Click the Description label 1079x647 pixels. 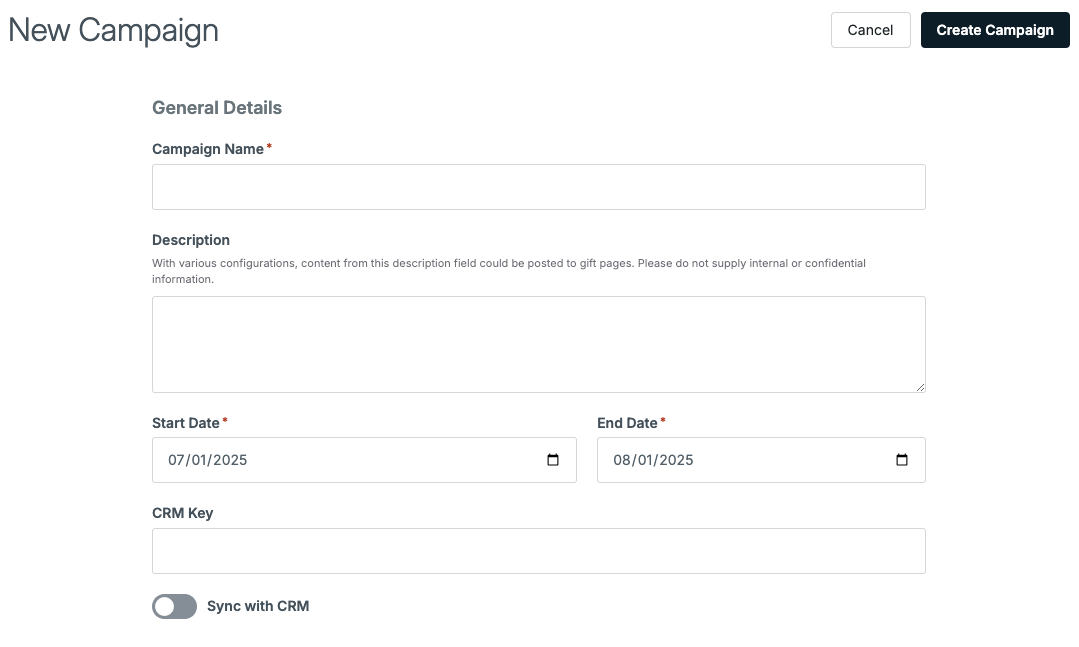(191, 240)
